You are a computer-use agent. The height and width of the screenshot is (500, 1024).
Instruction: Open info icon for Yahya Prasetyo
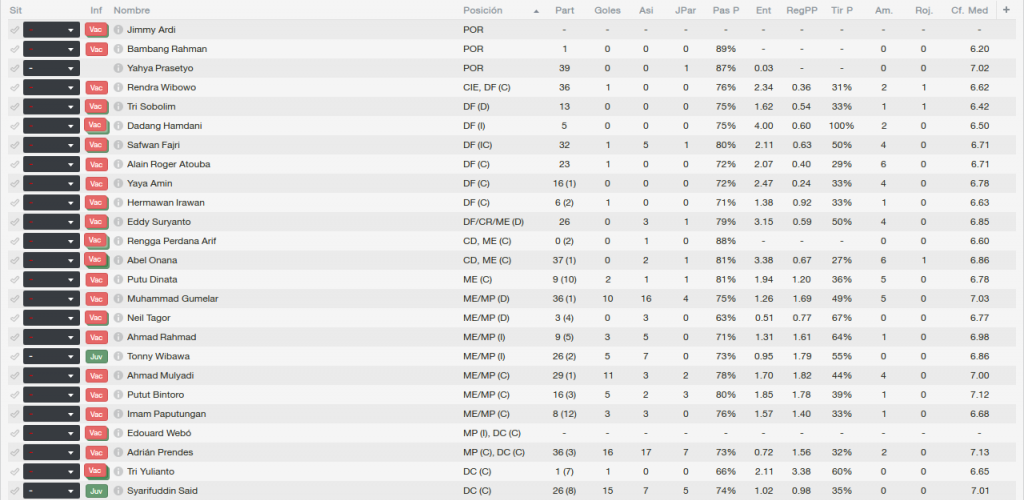tap(118, 69)
